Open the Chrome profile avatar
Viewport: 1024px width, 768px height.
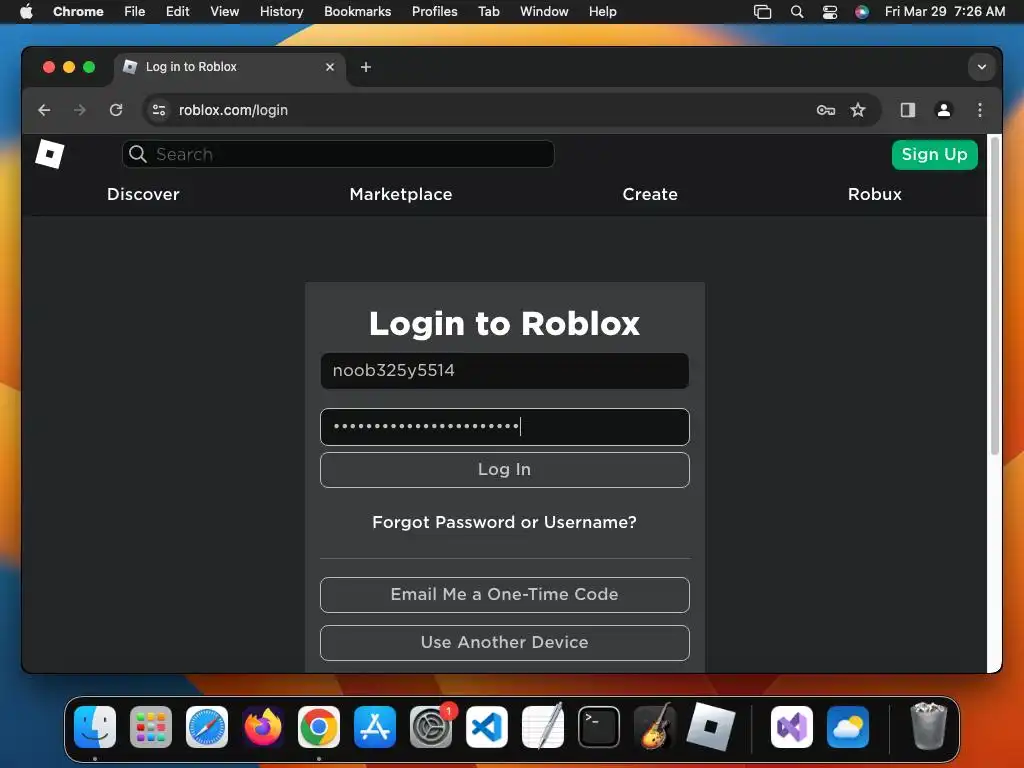coord(944,110)
